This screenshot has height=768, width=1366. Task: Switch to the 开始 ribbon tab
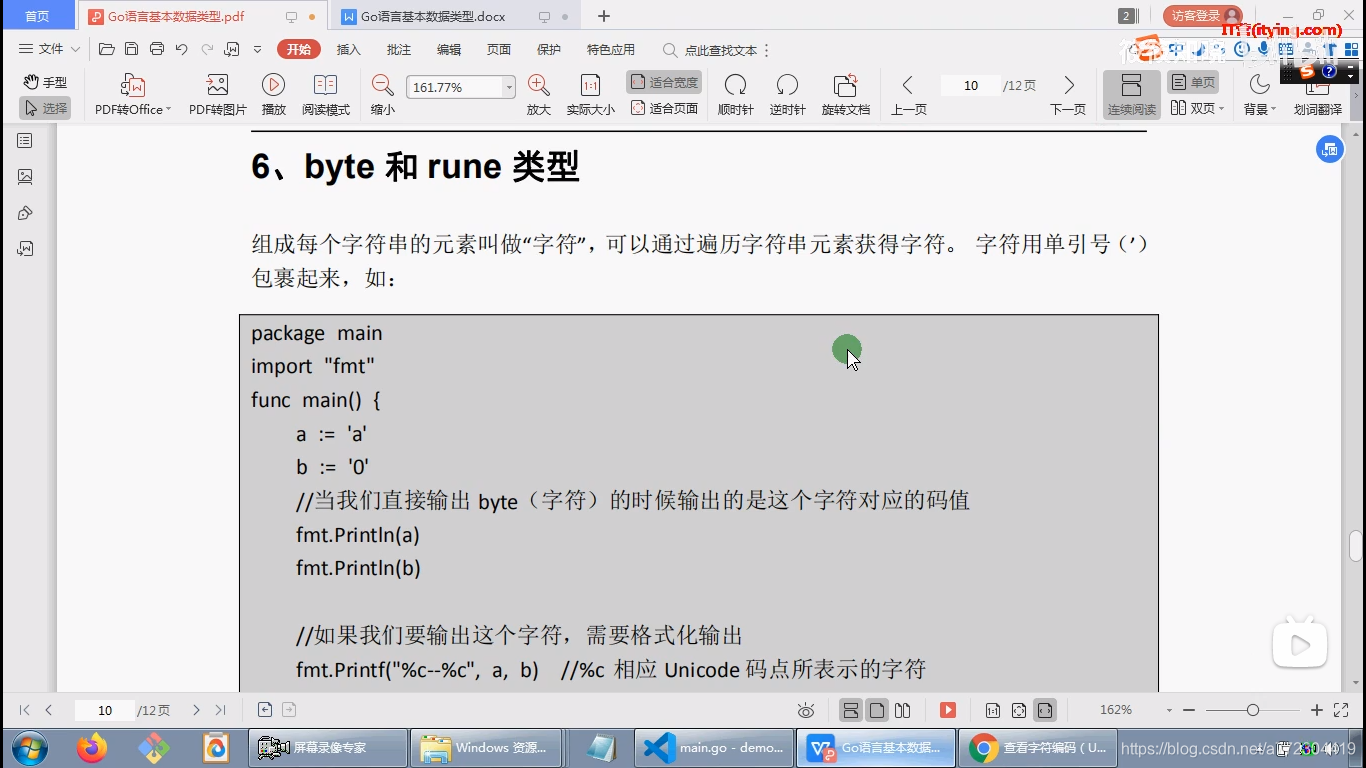[x=299, y=49]
